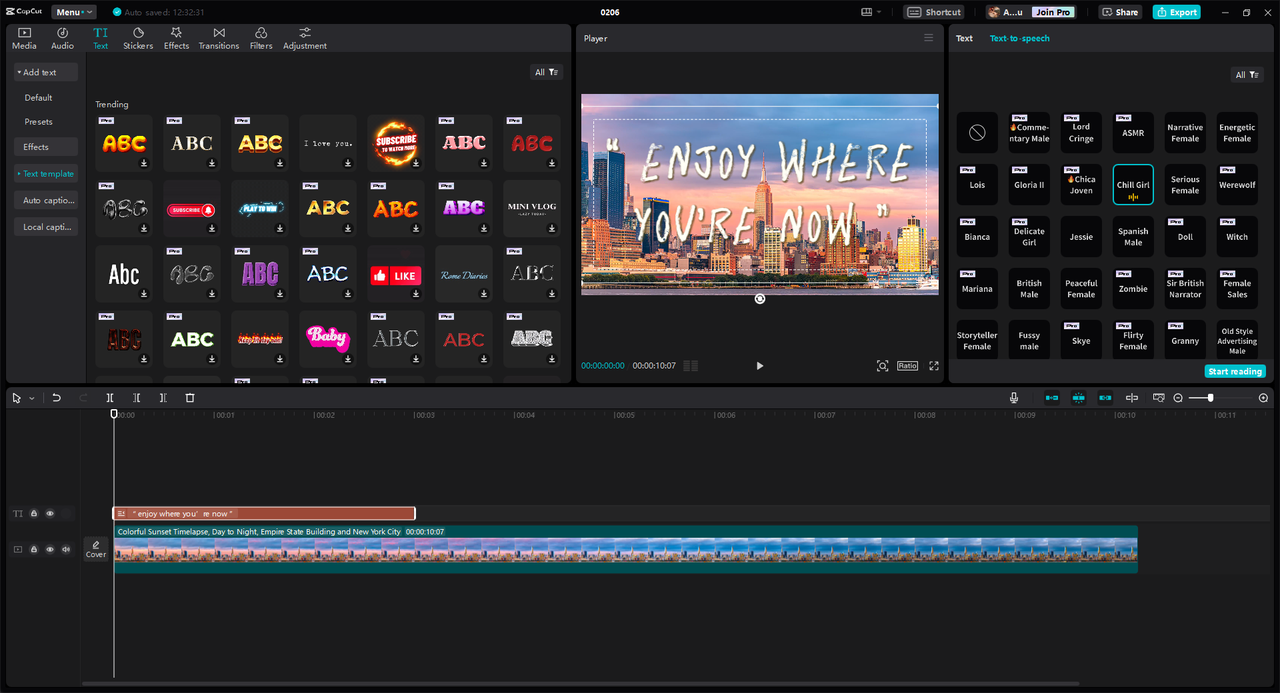1280x693 pixels.
Task: Click the Share button
Action: 1120,12
